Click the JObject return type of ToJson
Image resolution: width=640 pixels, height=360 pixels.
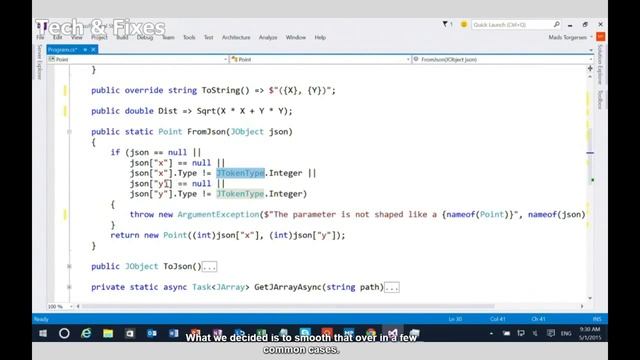pos(141,266)
